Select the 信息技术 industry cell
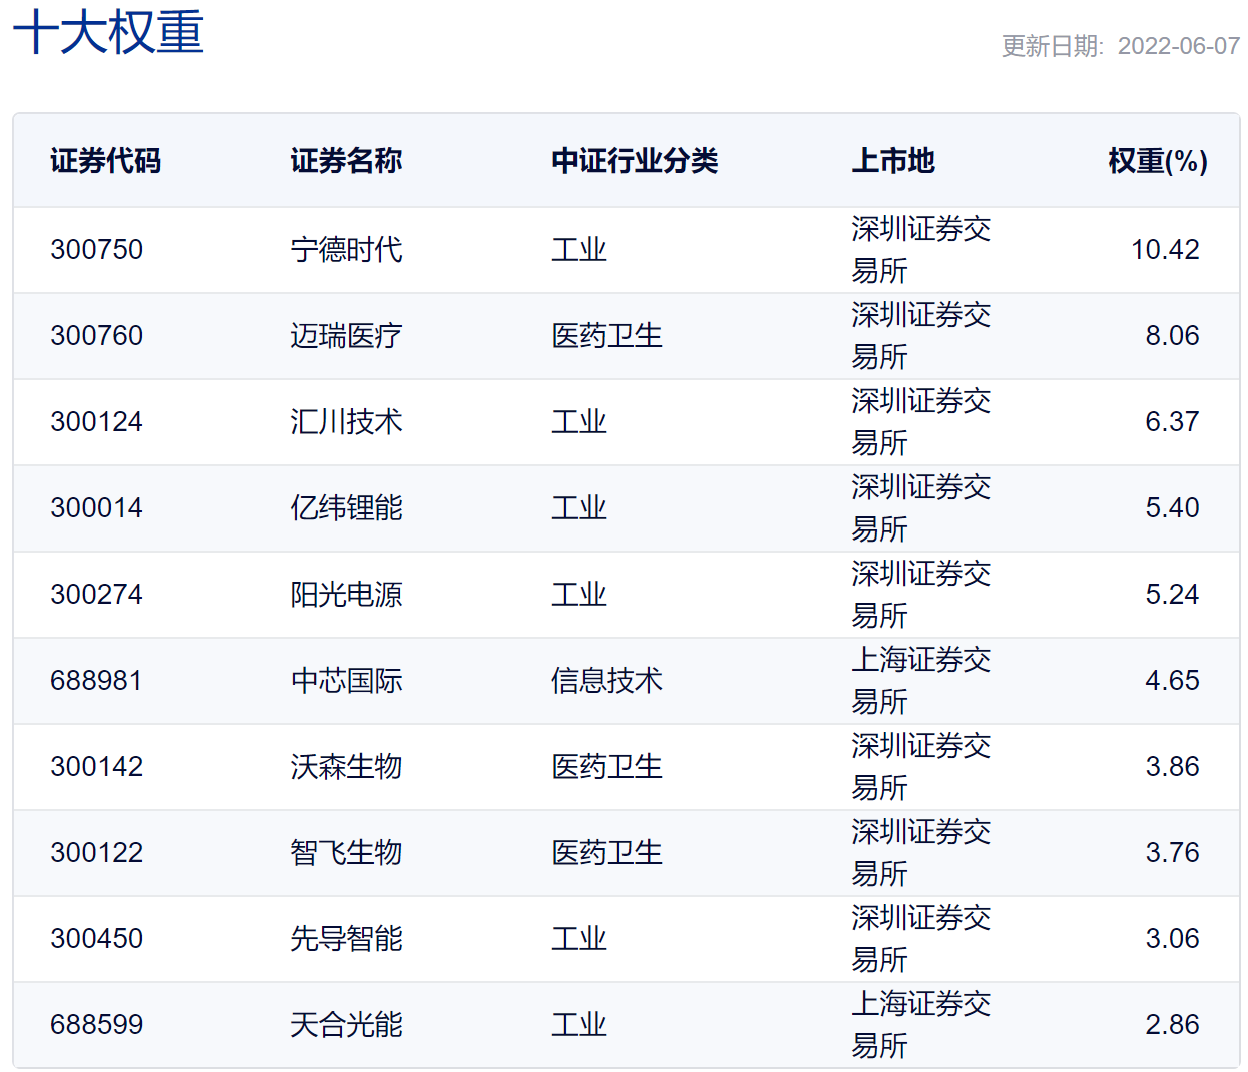1248x1072 pixels. (x=607, y=680)
